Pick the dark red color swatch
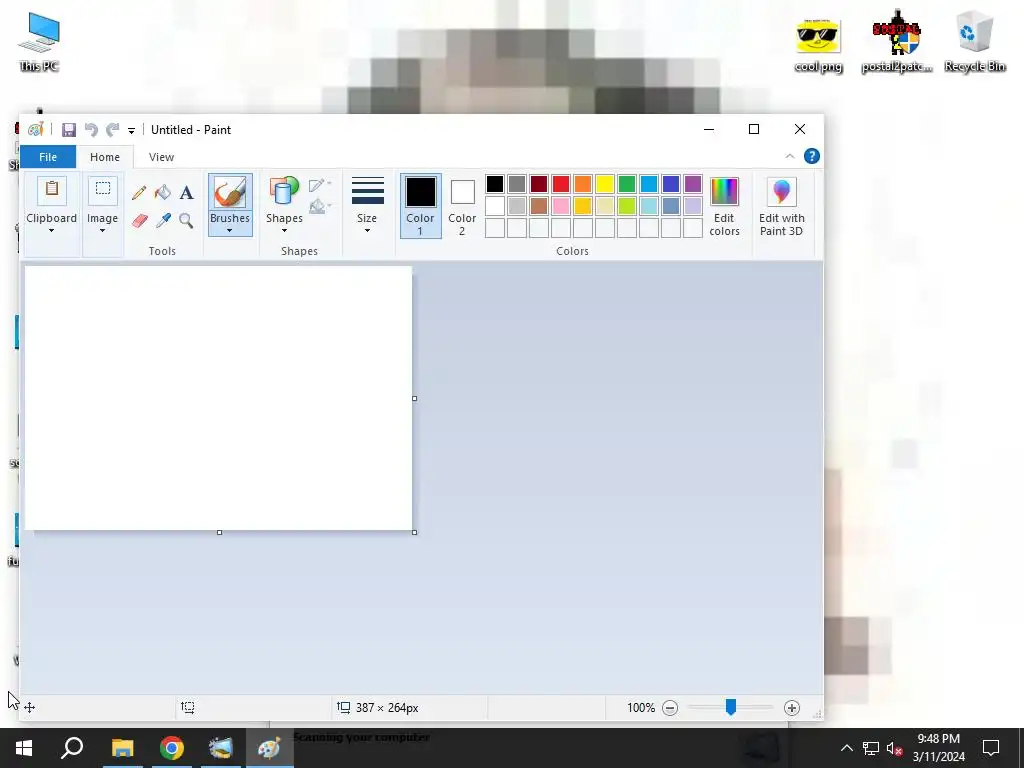Image resolution: width=1024 pixels, height=768 pixels. (539, 184)
